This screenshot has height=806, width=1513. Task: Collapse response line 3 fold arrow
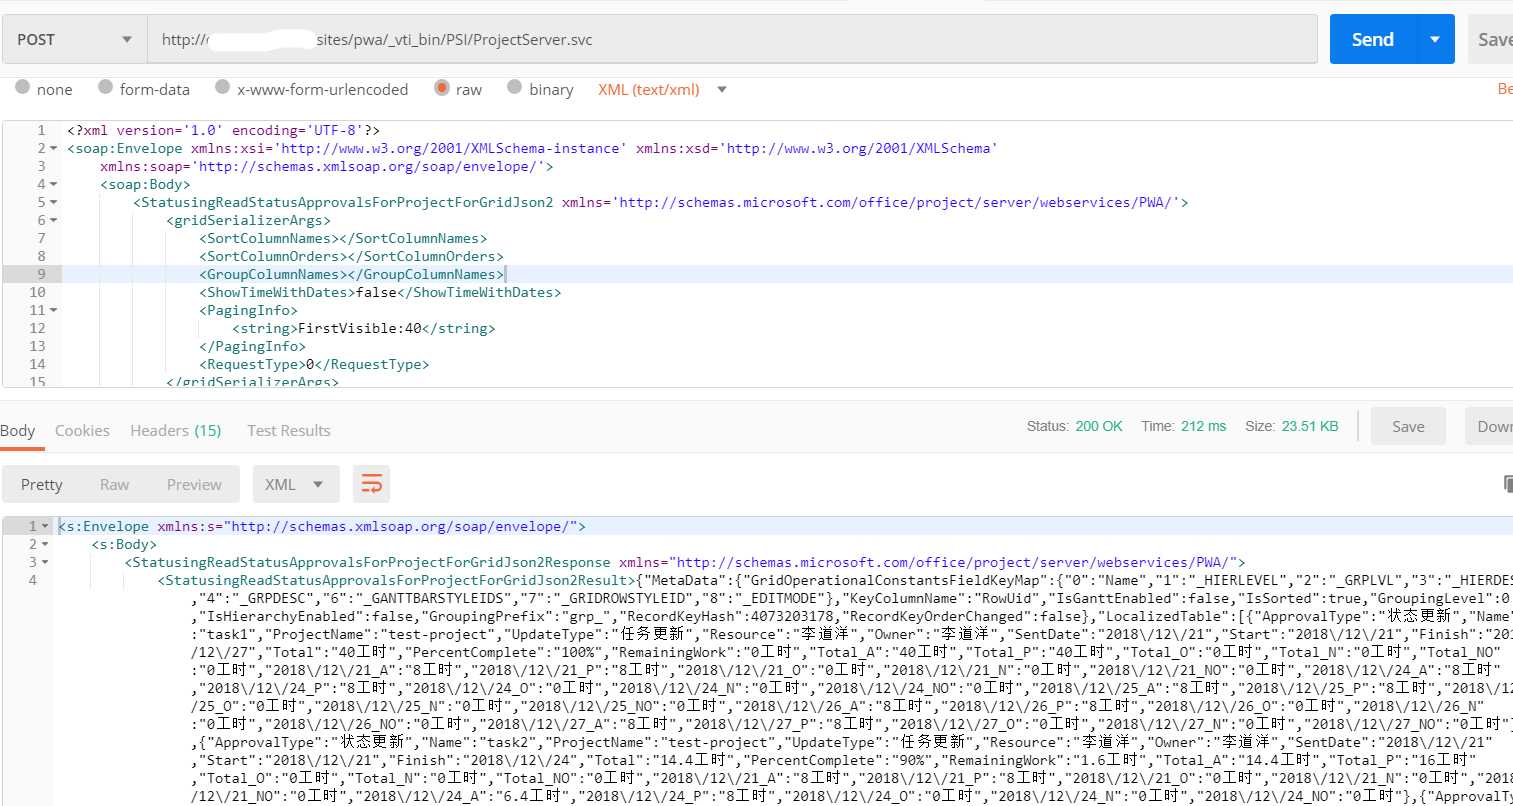[x=45, y=562]
